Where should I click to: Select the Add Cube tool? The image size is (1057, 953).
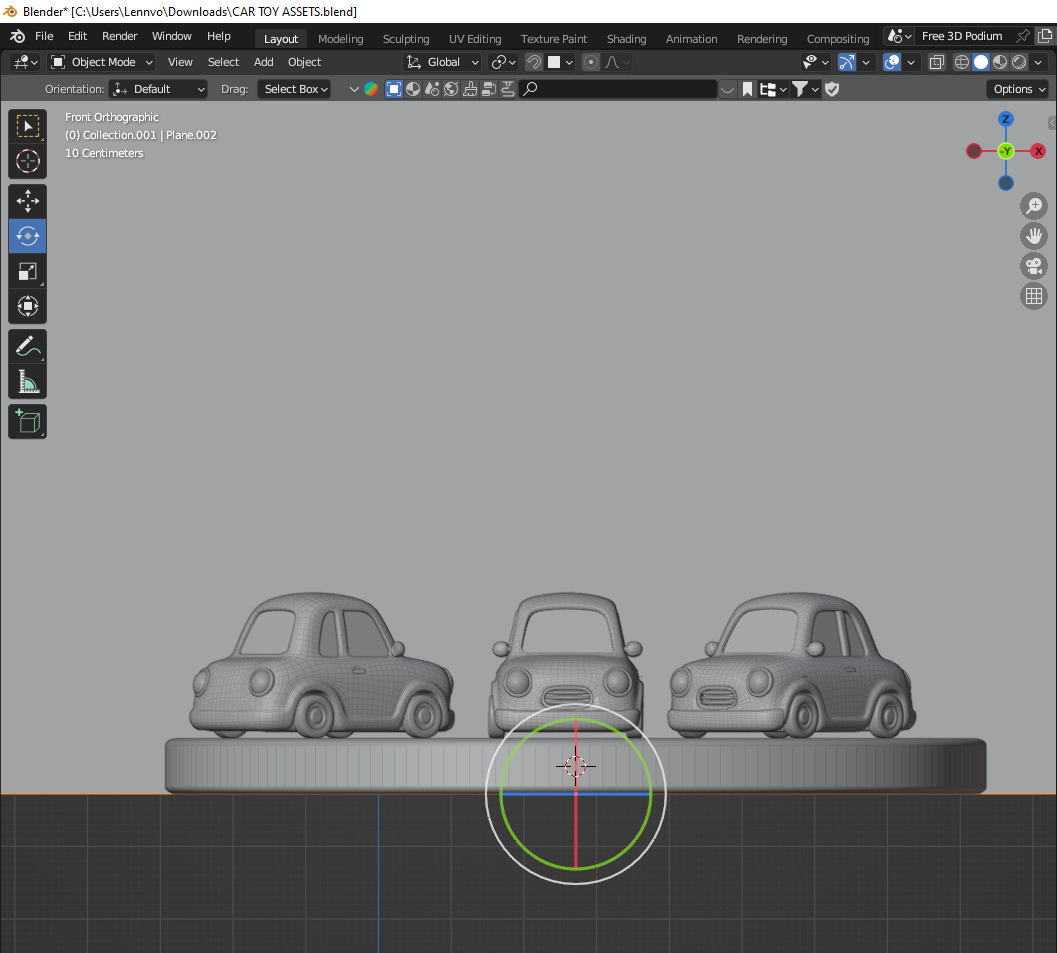point(28,422)
